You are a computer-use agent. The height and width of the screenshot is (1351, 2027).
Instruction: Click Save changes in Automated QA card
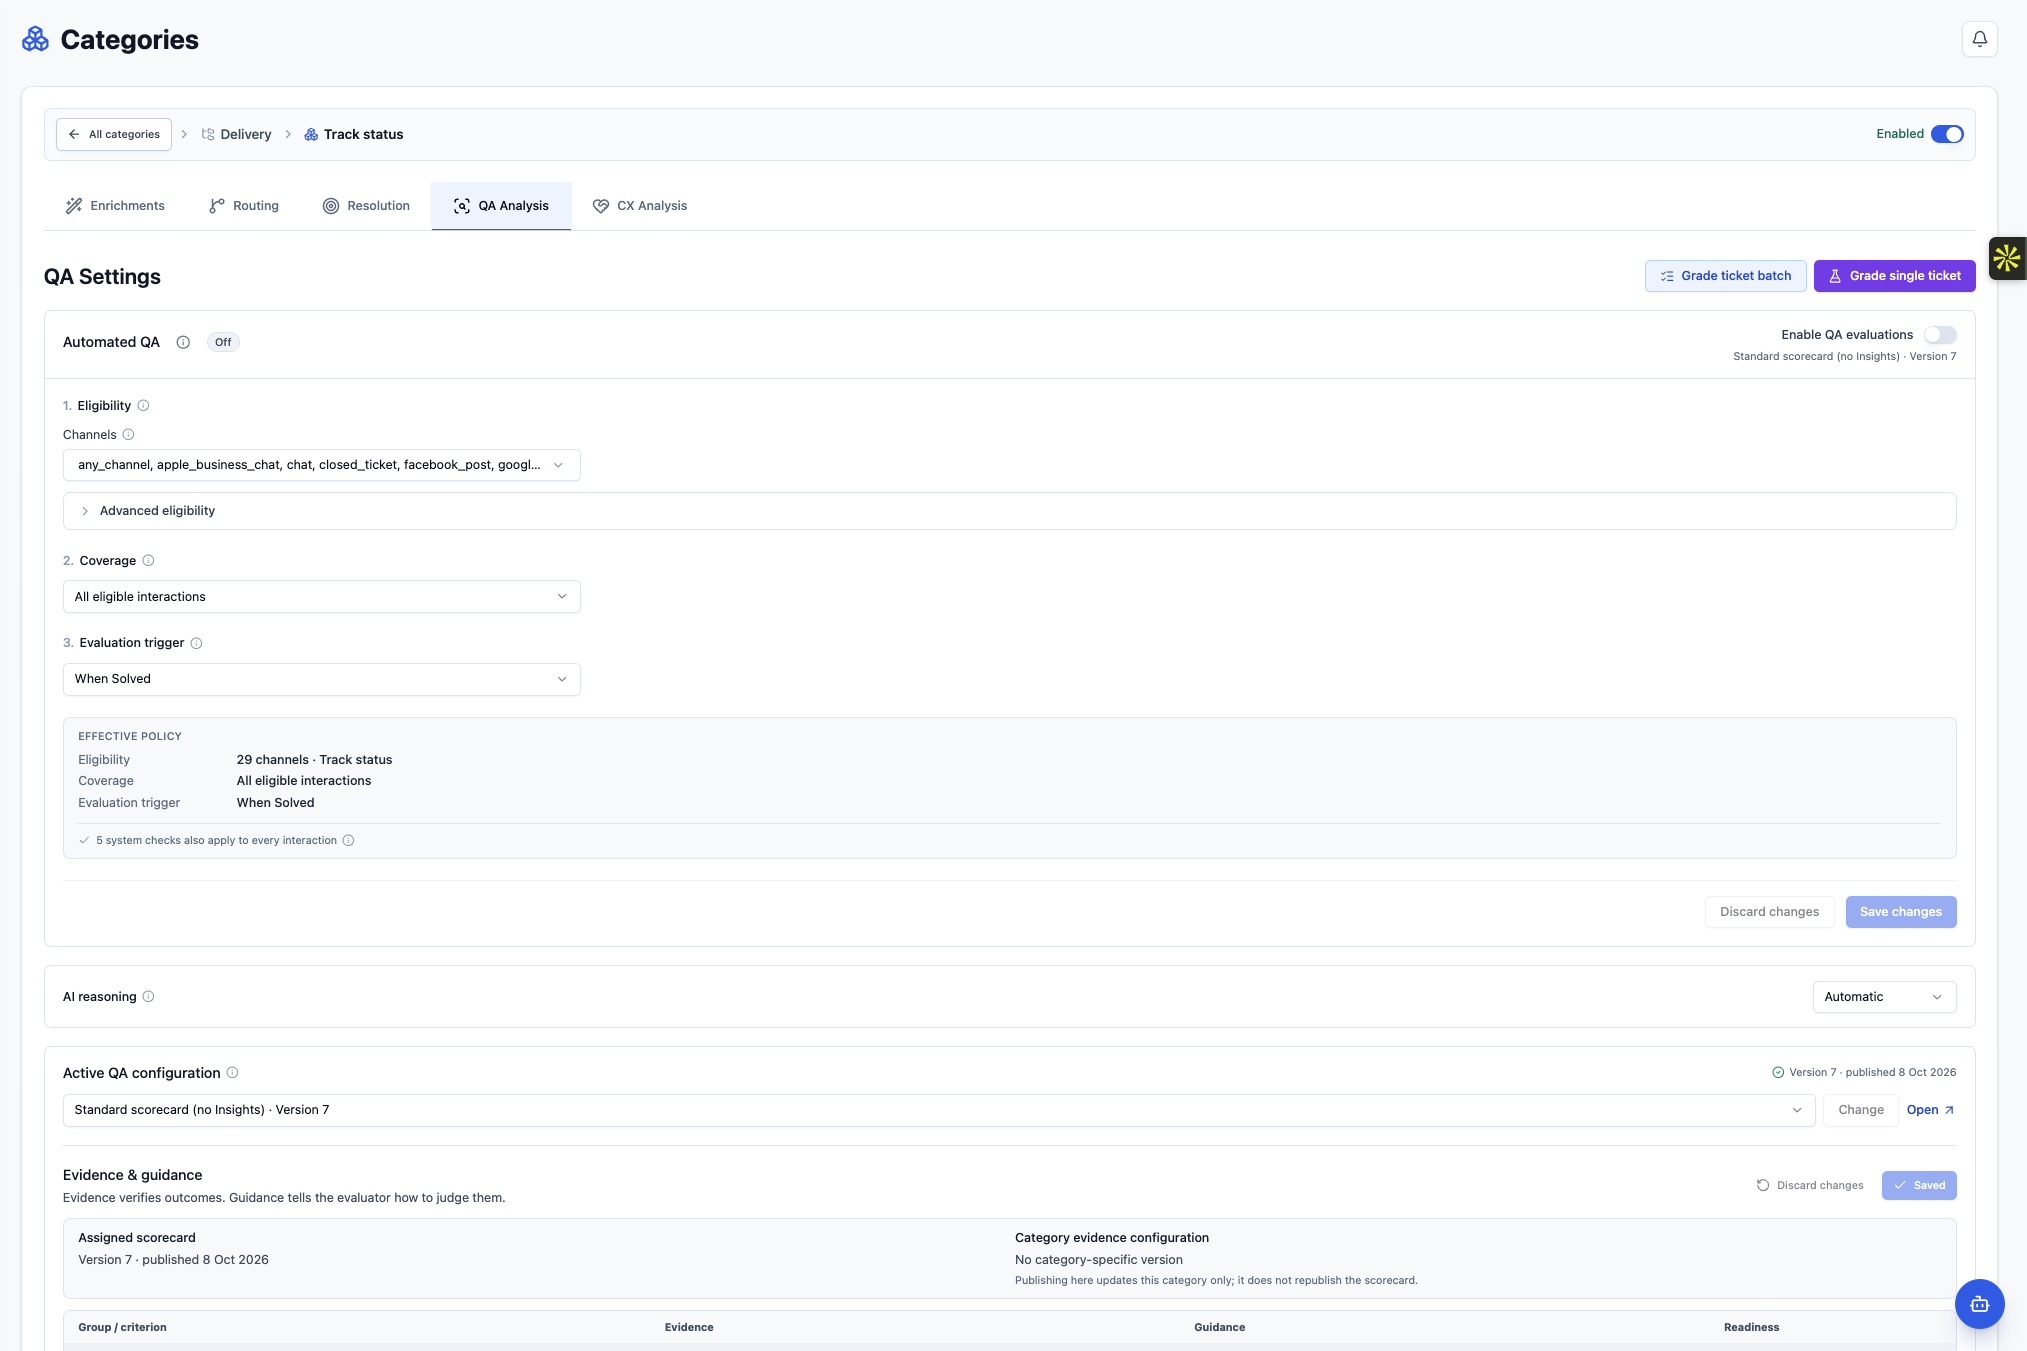point(1900,912)
